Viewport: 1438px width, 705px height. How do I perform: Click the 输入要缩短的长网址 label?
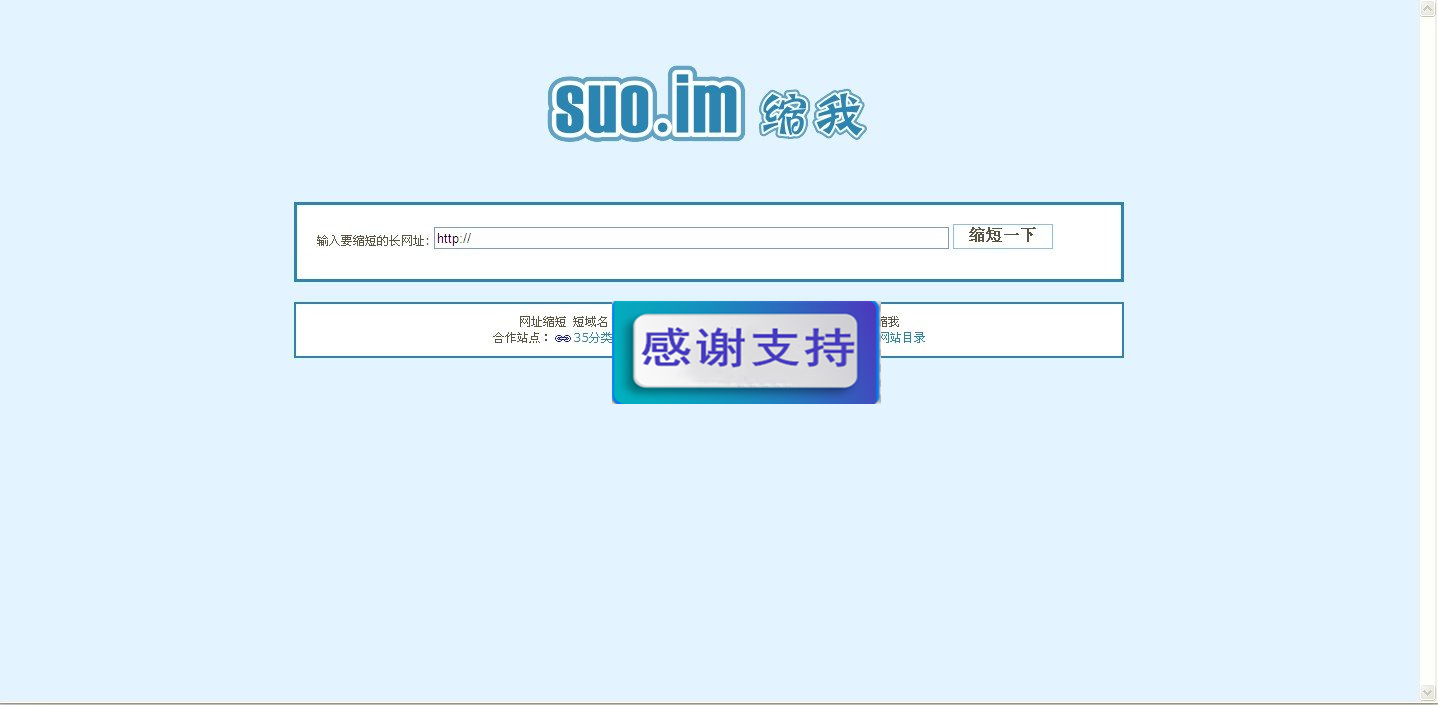pos(372,241)
